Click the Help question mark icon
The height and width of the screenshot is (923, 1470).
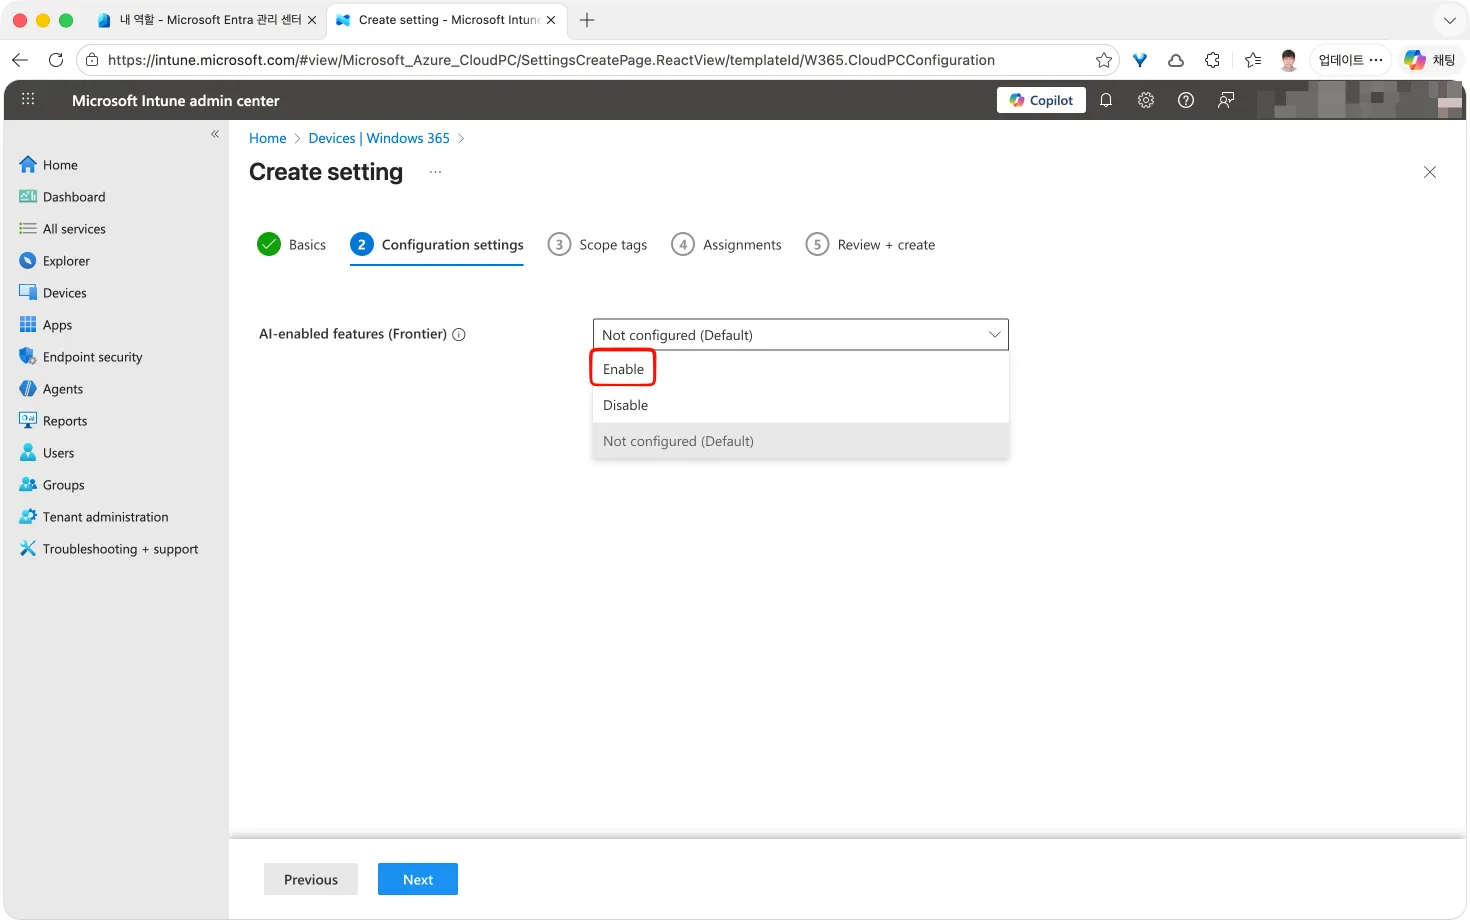[1186, 100]
